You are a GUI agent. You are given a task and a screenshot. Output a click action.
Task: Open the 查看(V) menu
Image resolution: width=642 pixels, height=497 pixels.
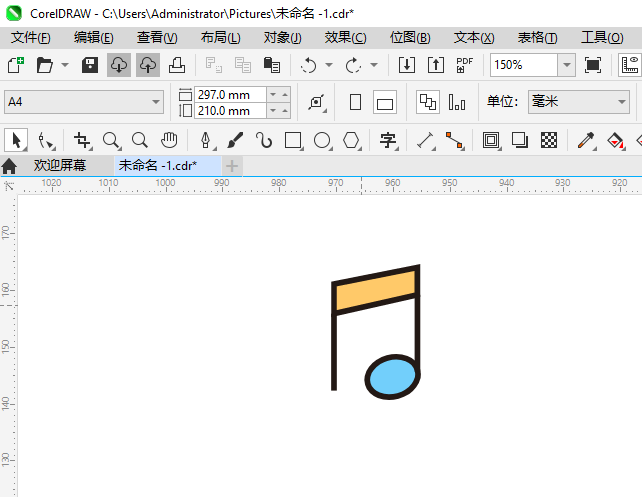(x=157, y=38)
